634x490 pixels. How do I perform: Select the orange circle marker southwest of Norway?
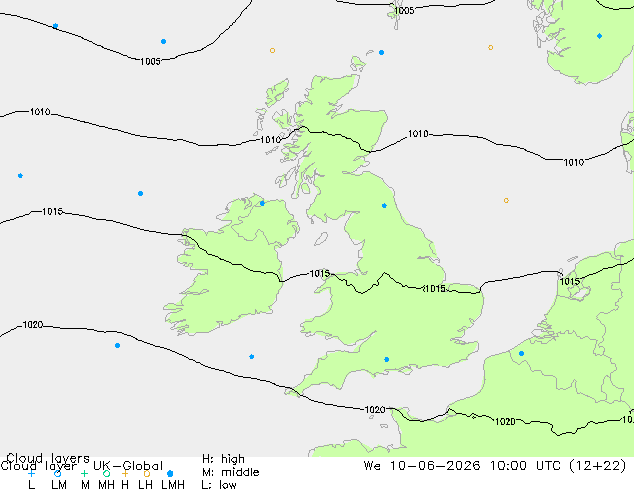490,48
